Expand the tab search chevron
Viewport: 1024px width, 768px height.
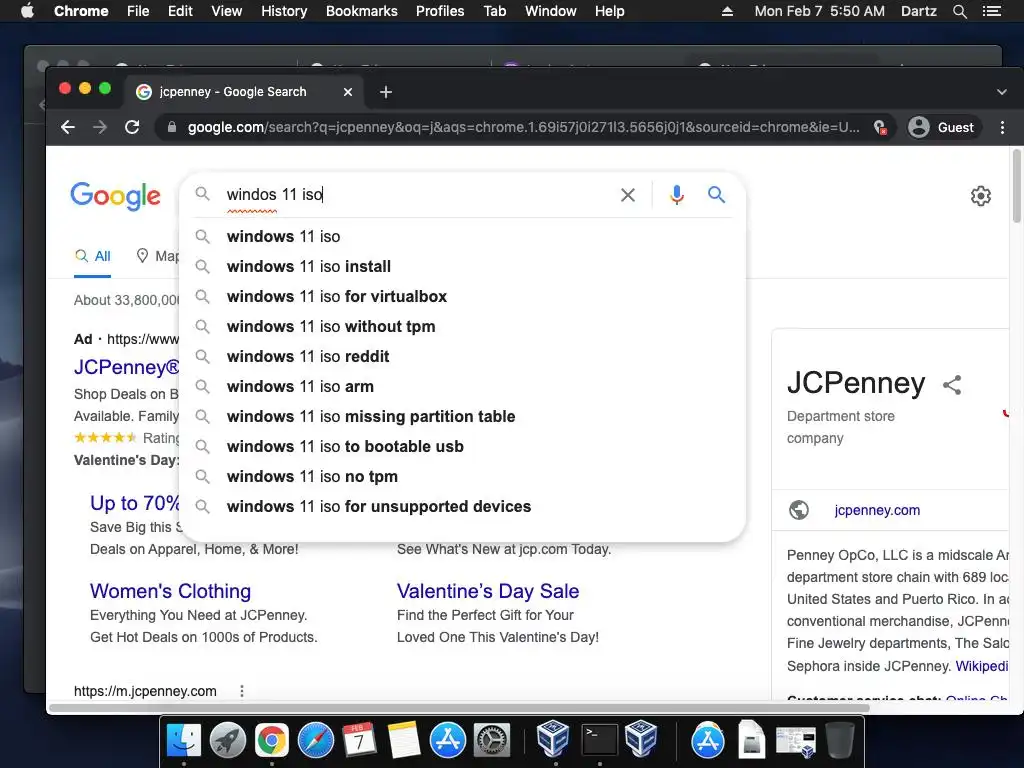click(1002, 92)
